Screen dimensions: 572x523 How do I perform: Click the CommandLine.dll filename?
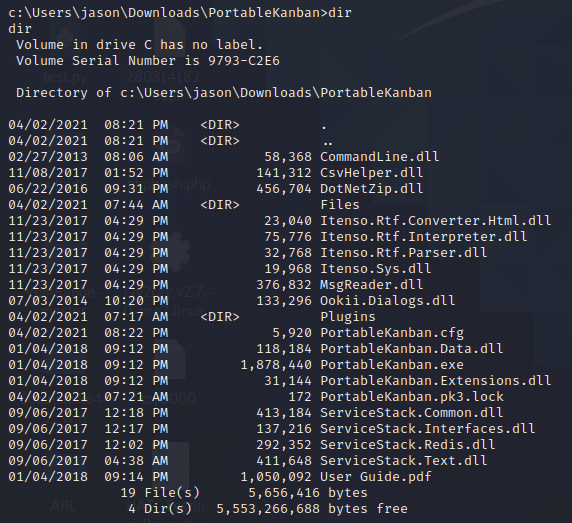tap(380, 157)
